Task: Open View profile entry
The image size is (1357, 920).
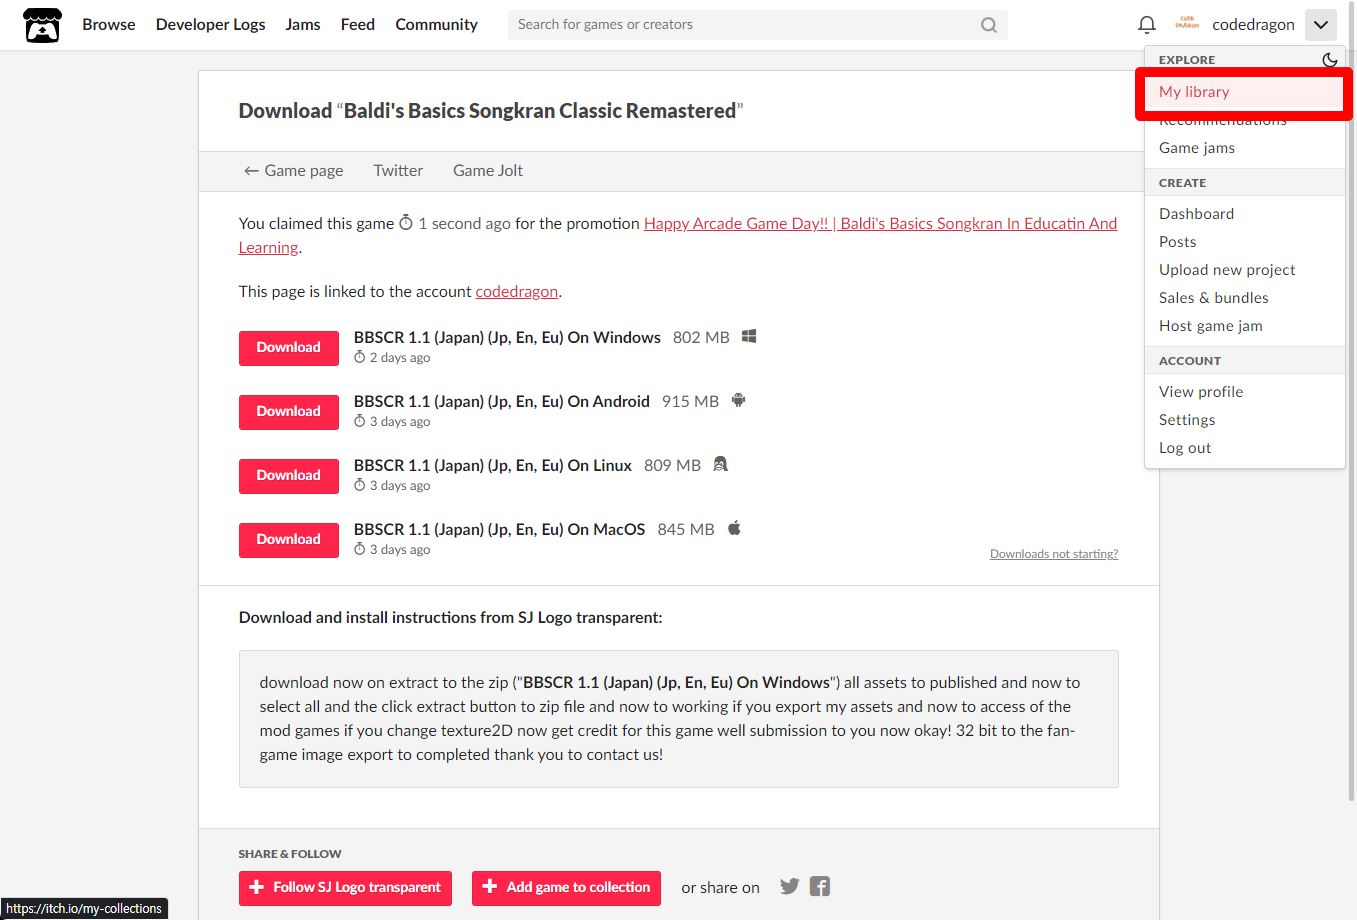Action: 1244,392
